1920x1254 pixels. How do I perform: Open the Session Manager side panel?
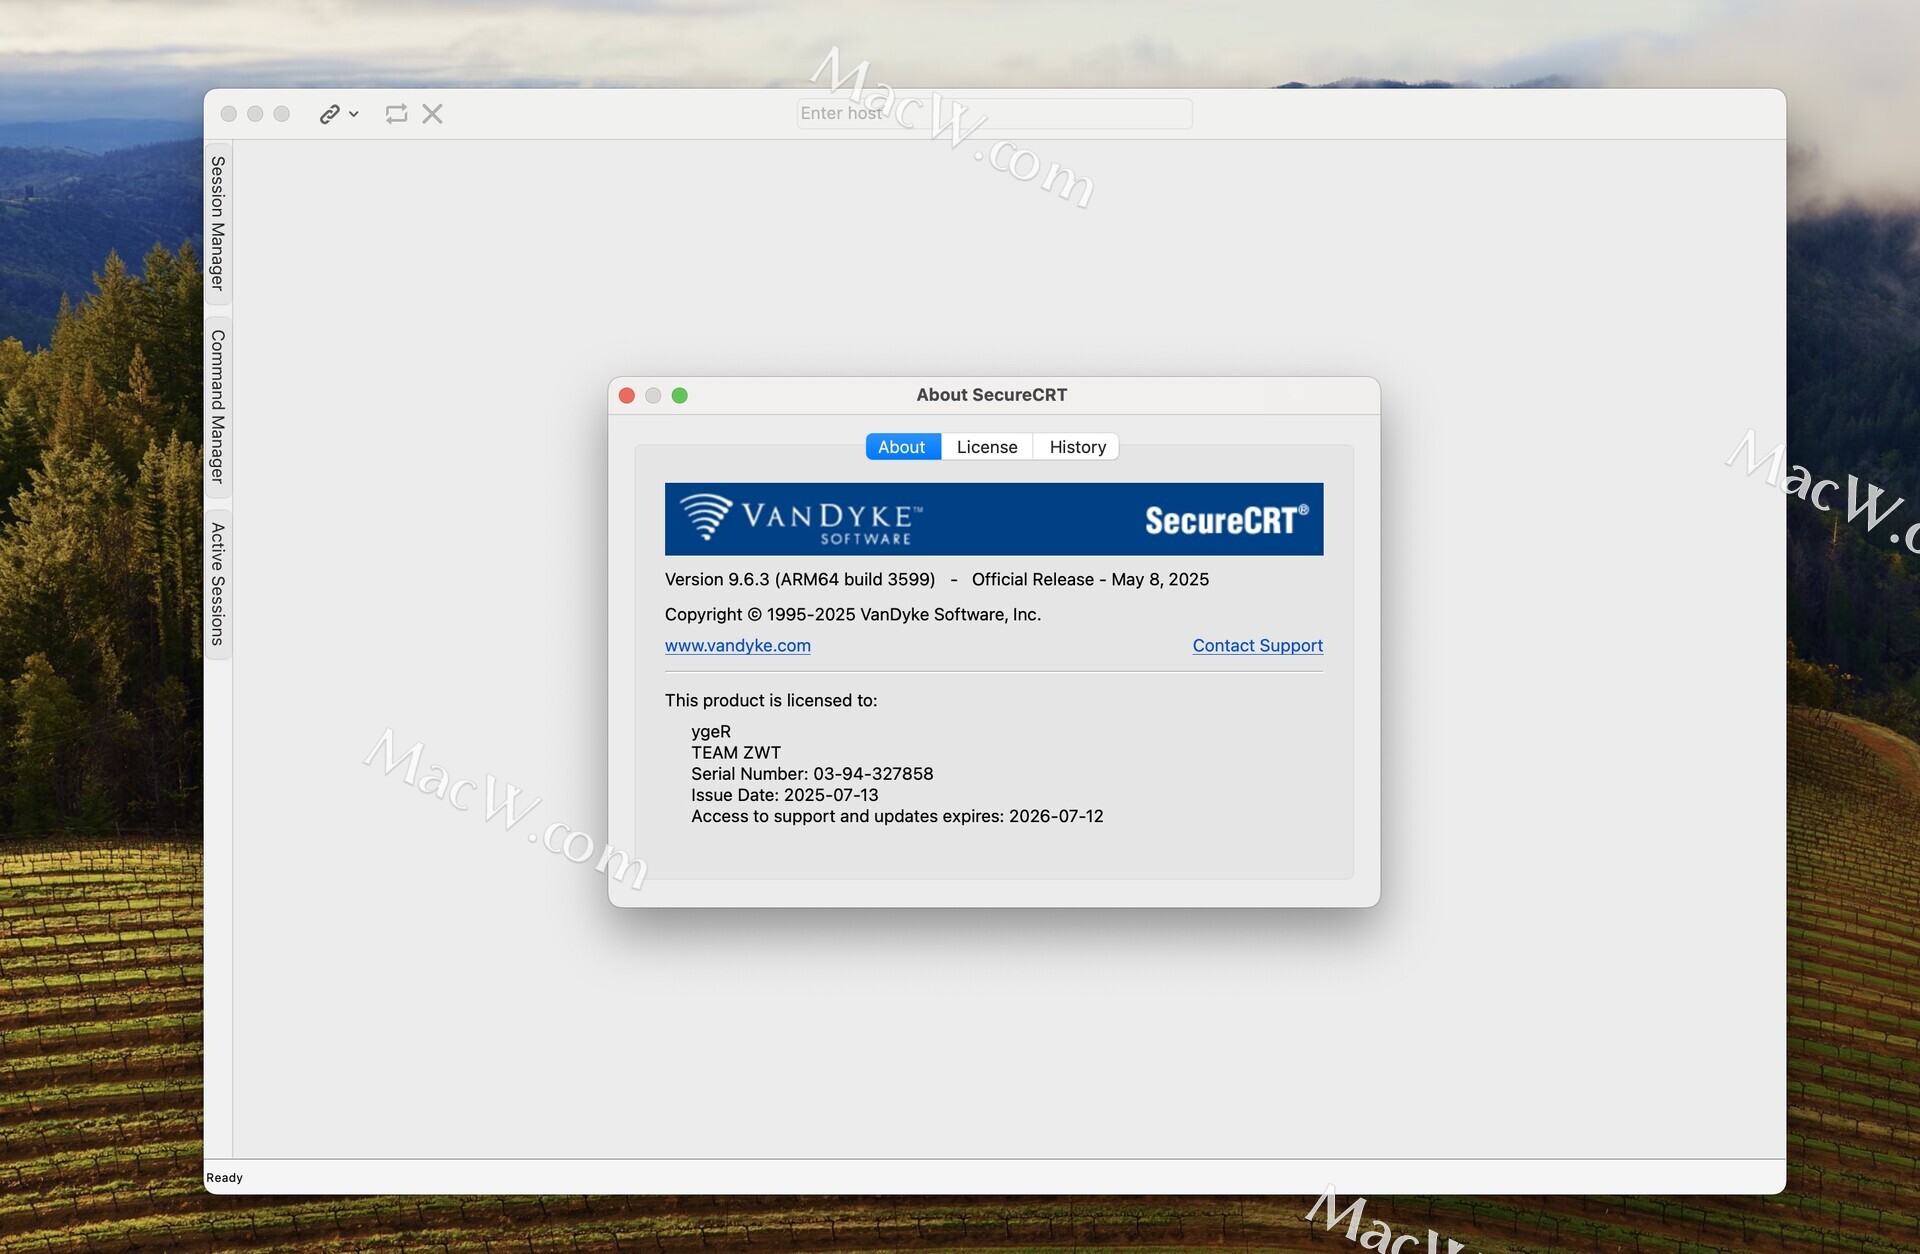(218, 223)
